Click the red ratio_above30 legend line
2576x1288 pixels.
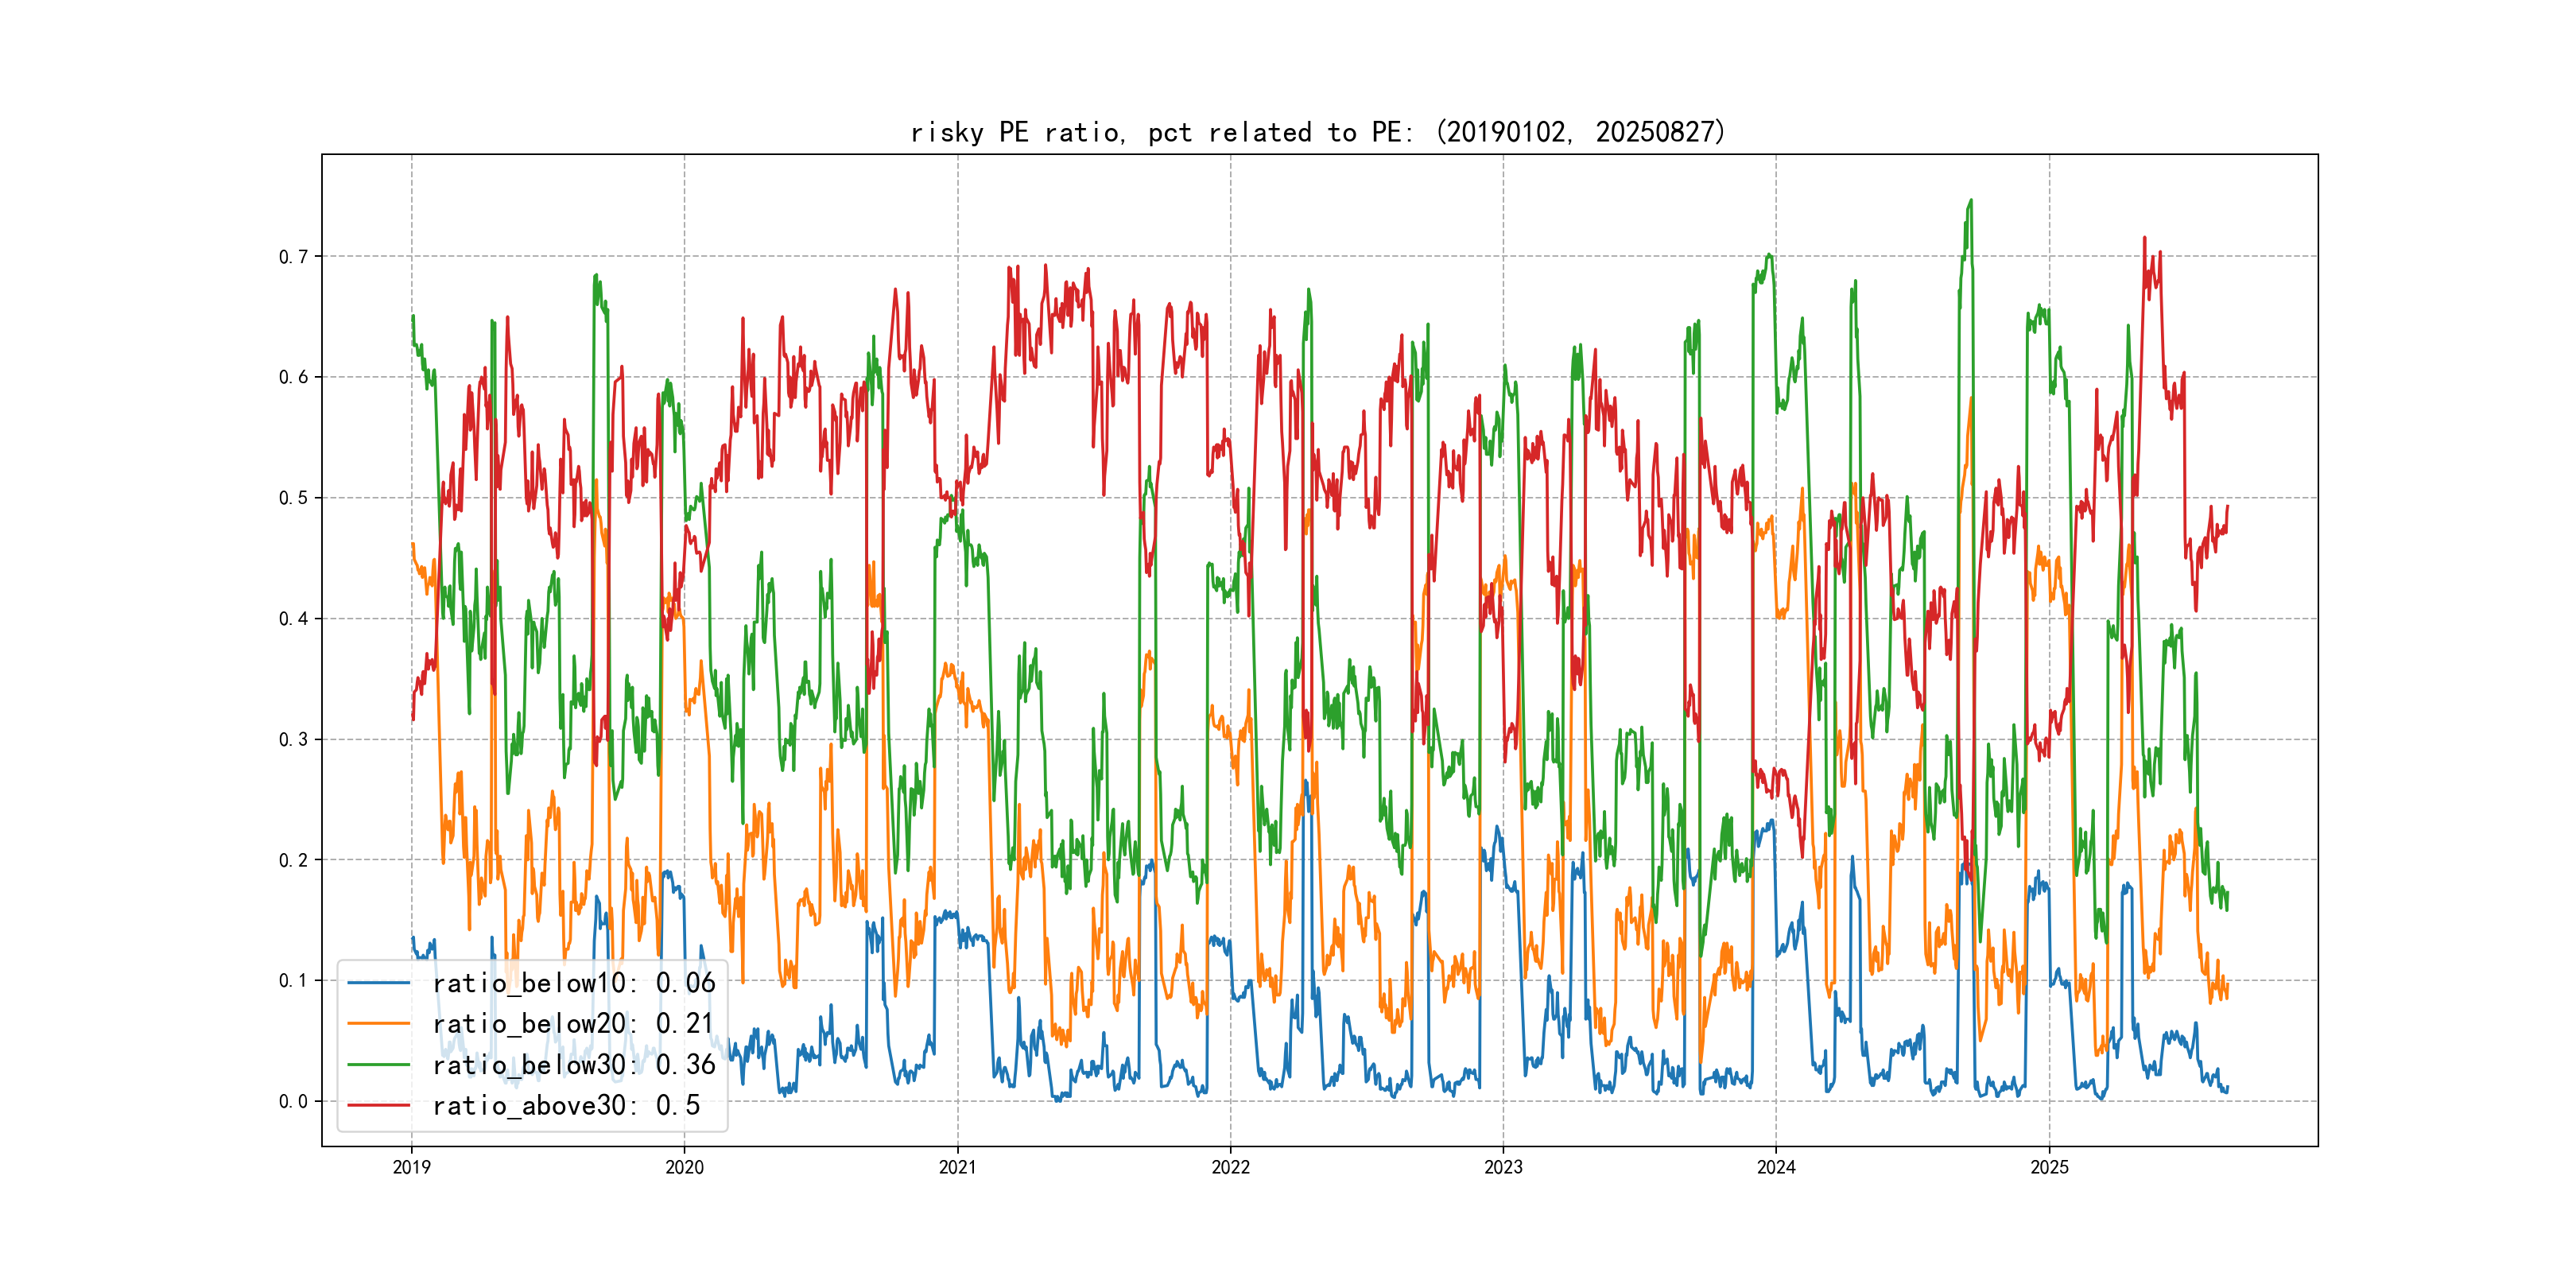(378, 1105)
